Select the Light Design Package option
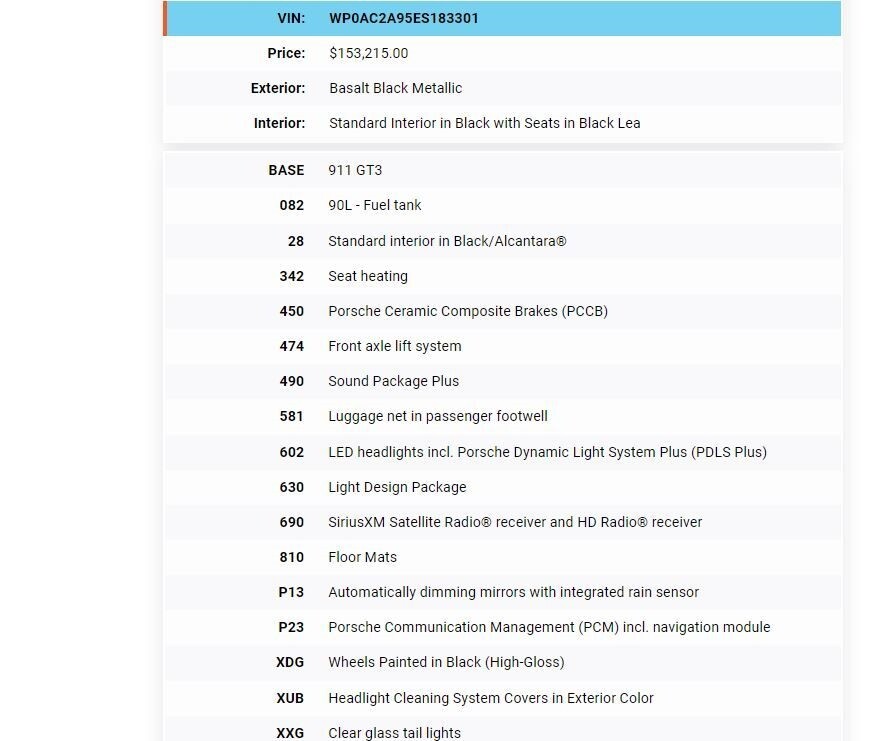Screen dimensions: 873x741 point(397,488)
